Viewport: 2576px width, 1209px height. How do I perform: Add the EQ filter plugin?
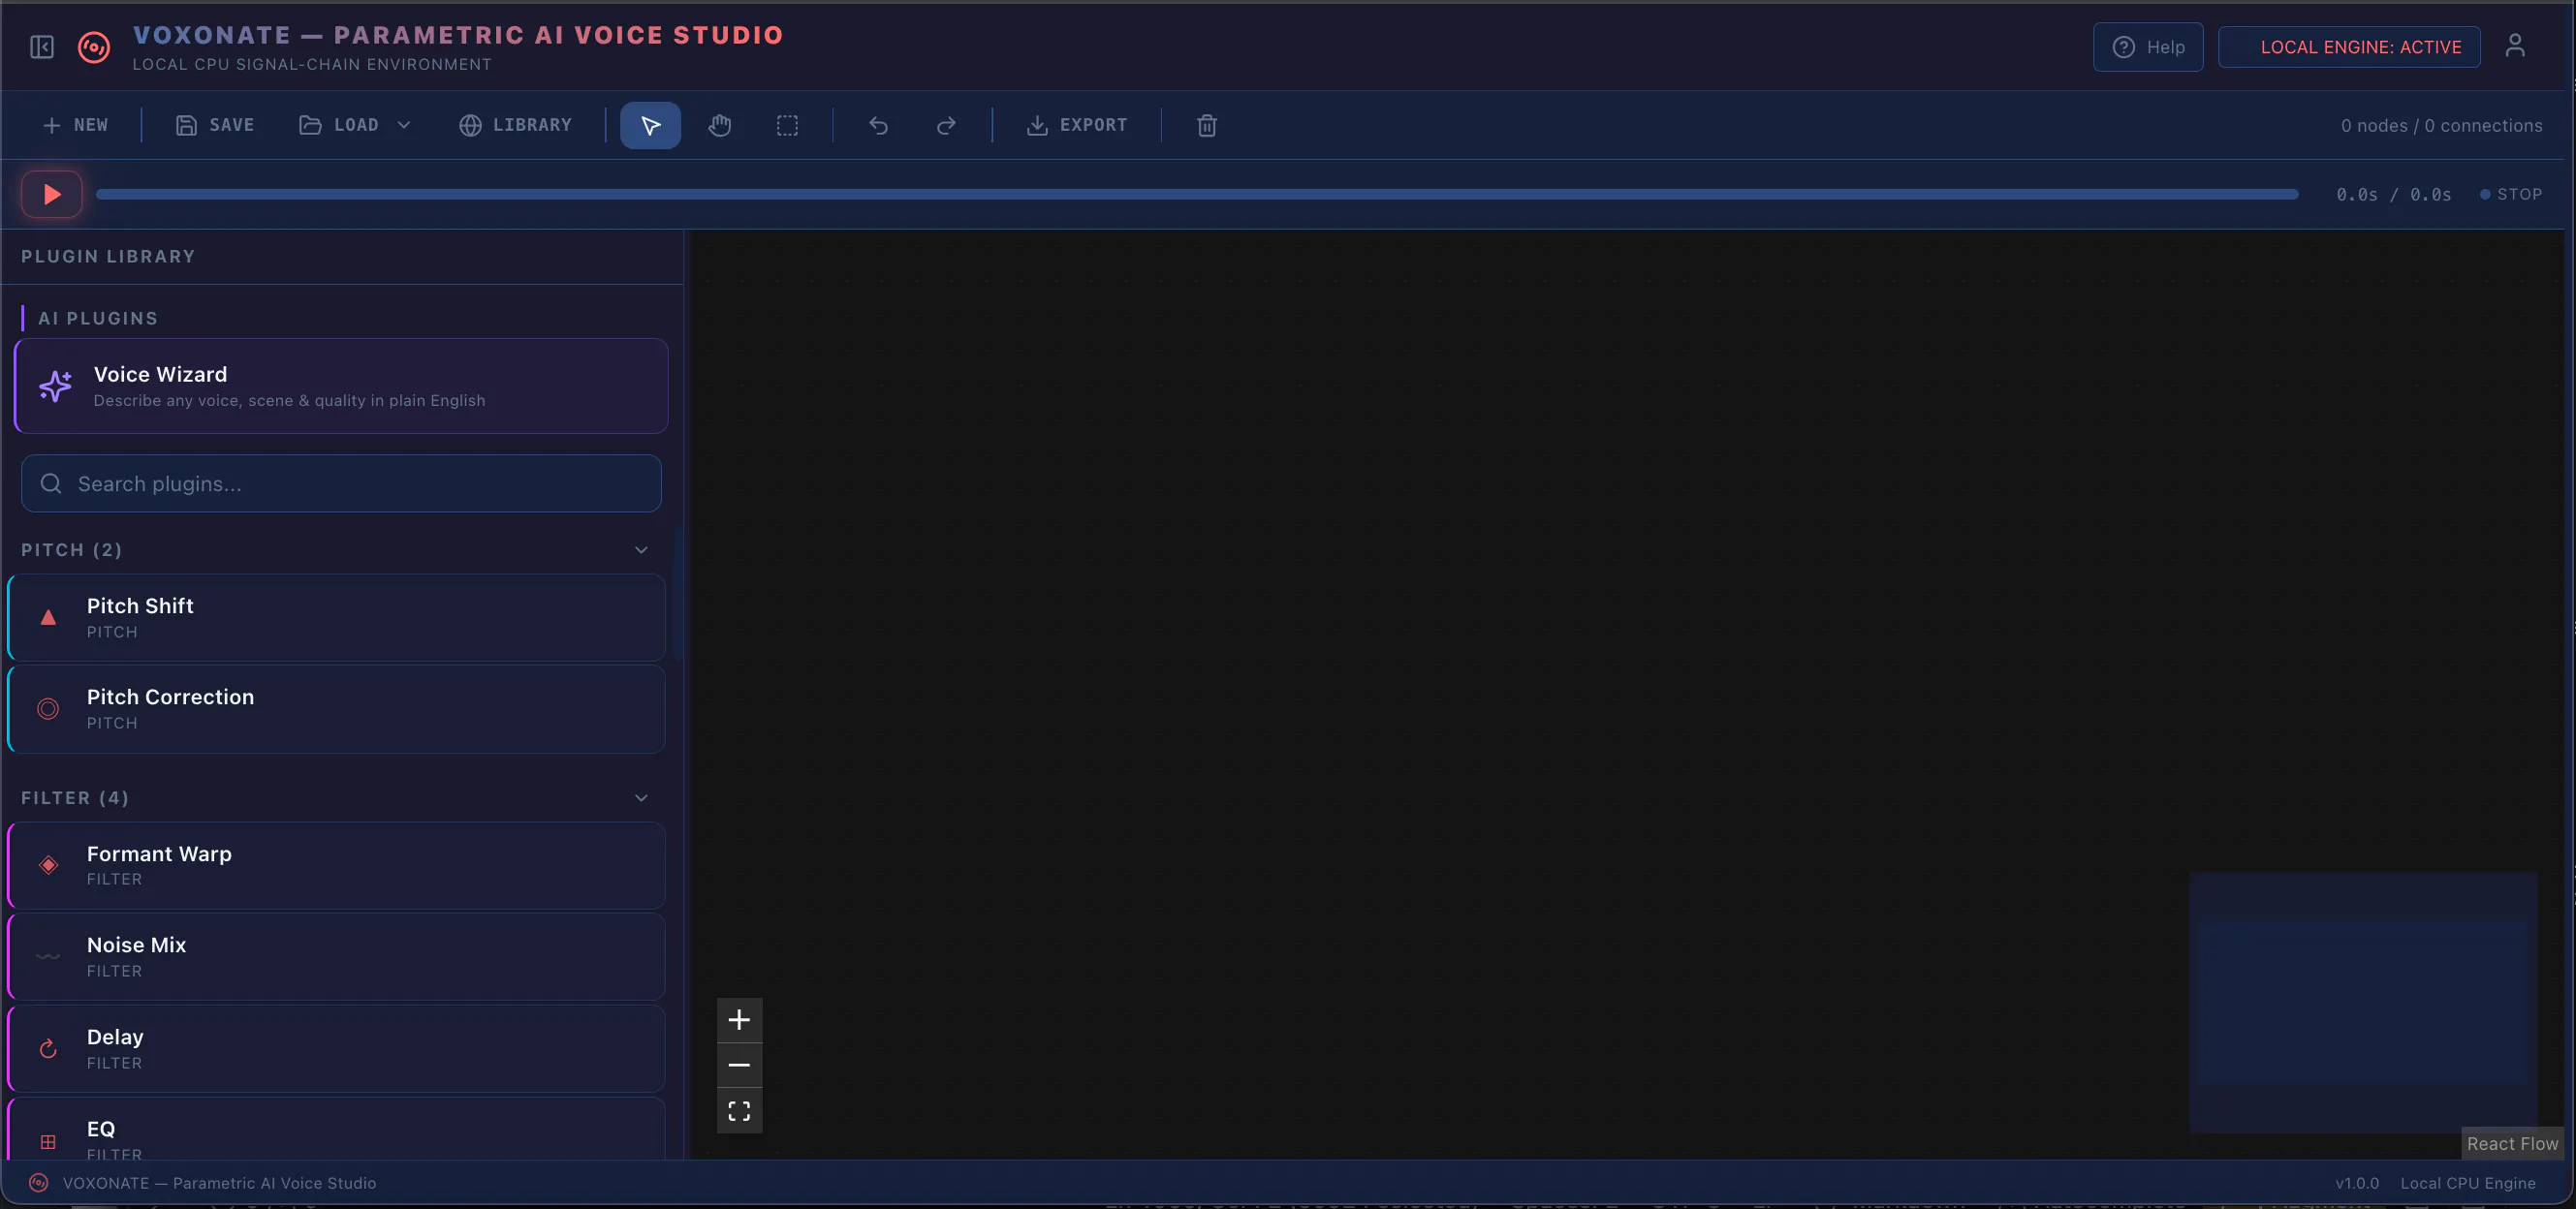click(336, 1130)
